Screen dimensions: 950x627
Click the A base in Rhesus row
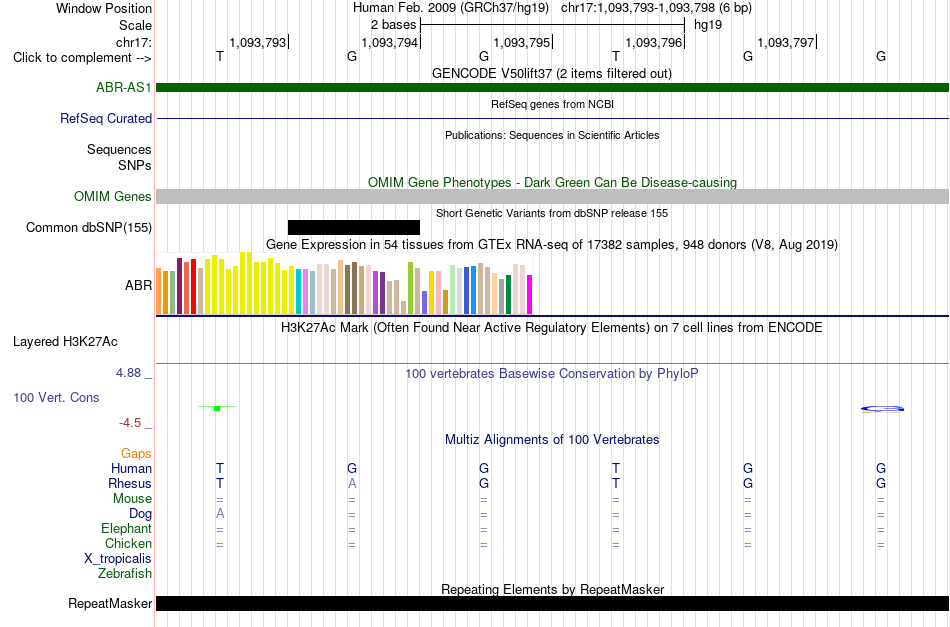click(x=352, y=483)
